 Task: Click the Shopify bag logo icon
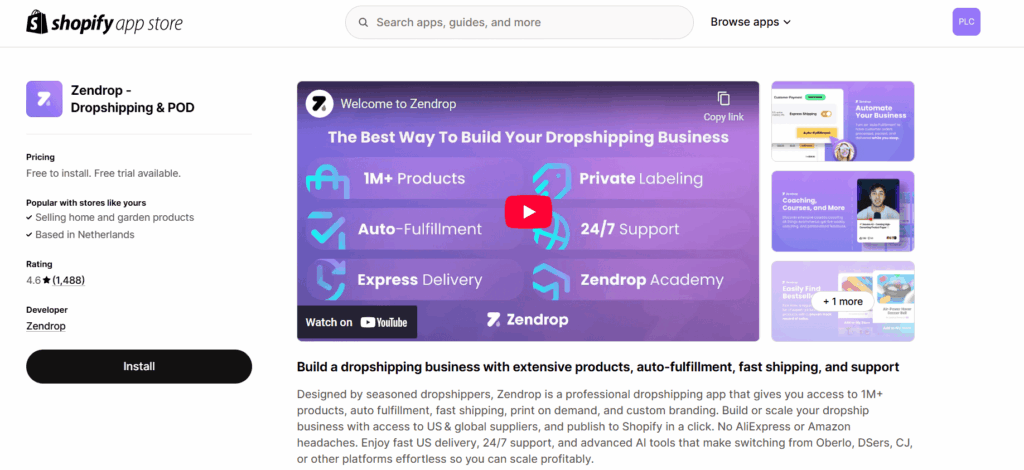click(38, 22)
